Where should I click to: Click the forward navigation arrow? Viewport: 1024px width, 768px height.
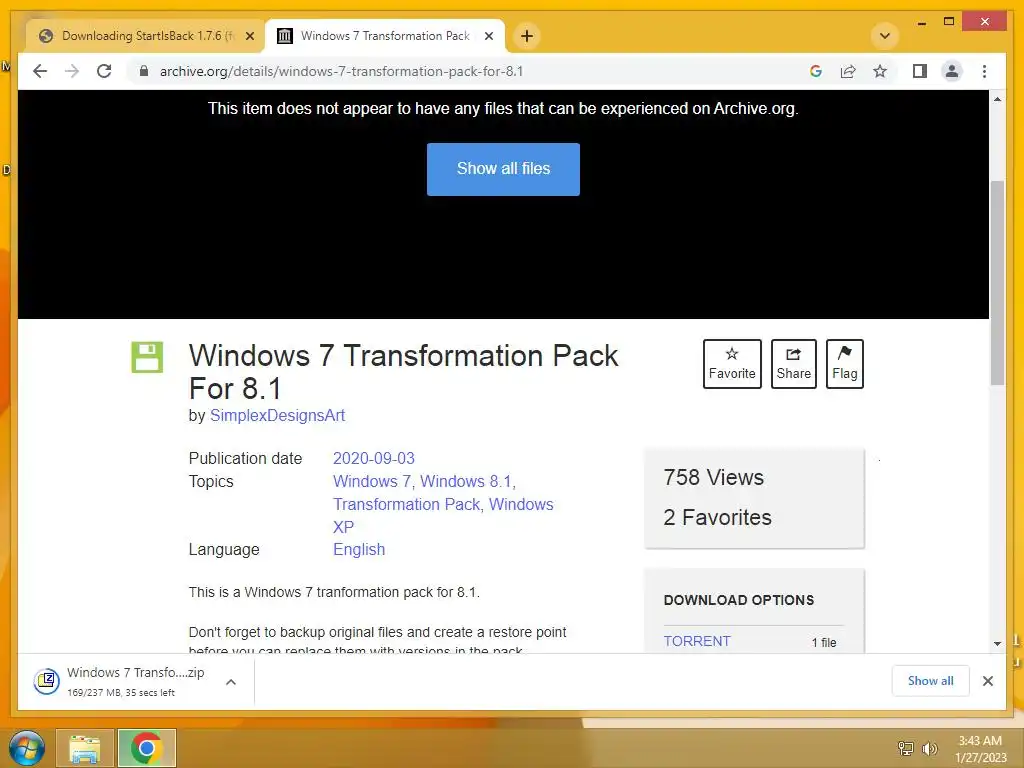click(72, 71)
